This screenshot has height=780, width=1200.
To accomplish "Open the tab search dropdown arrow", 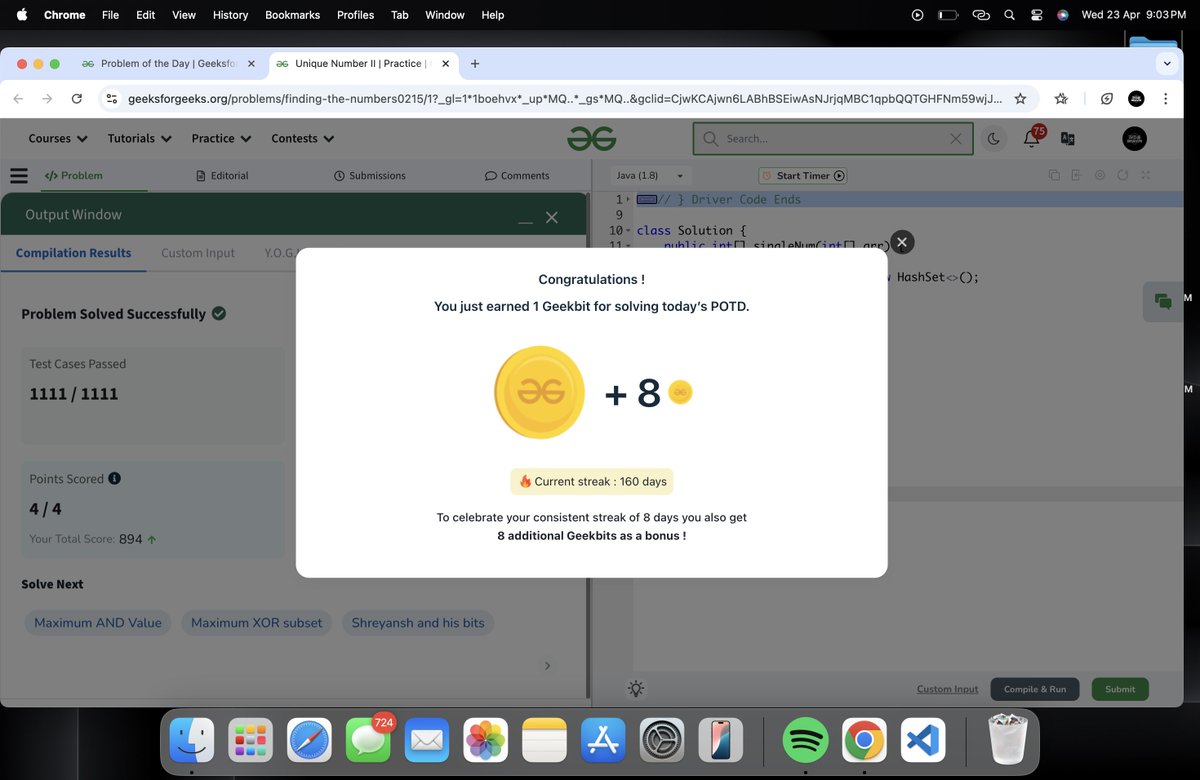I will [1166, 63].
